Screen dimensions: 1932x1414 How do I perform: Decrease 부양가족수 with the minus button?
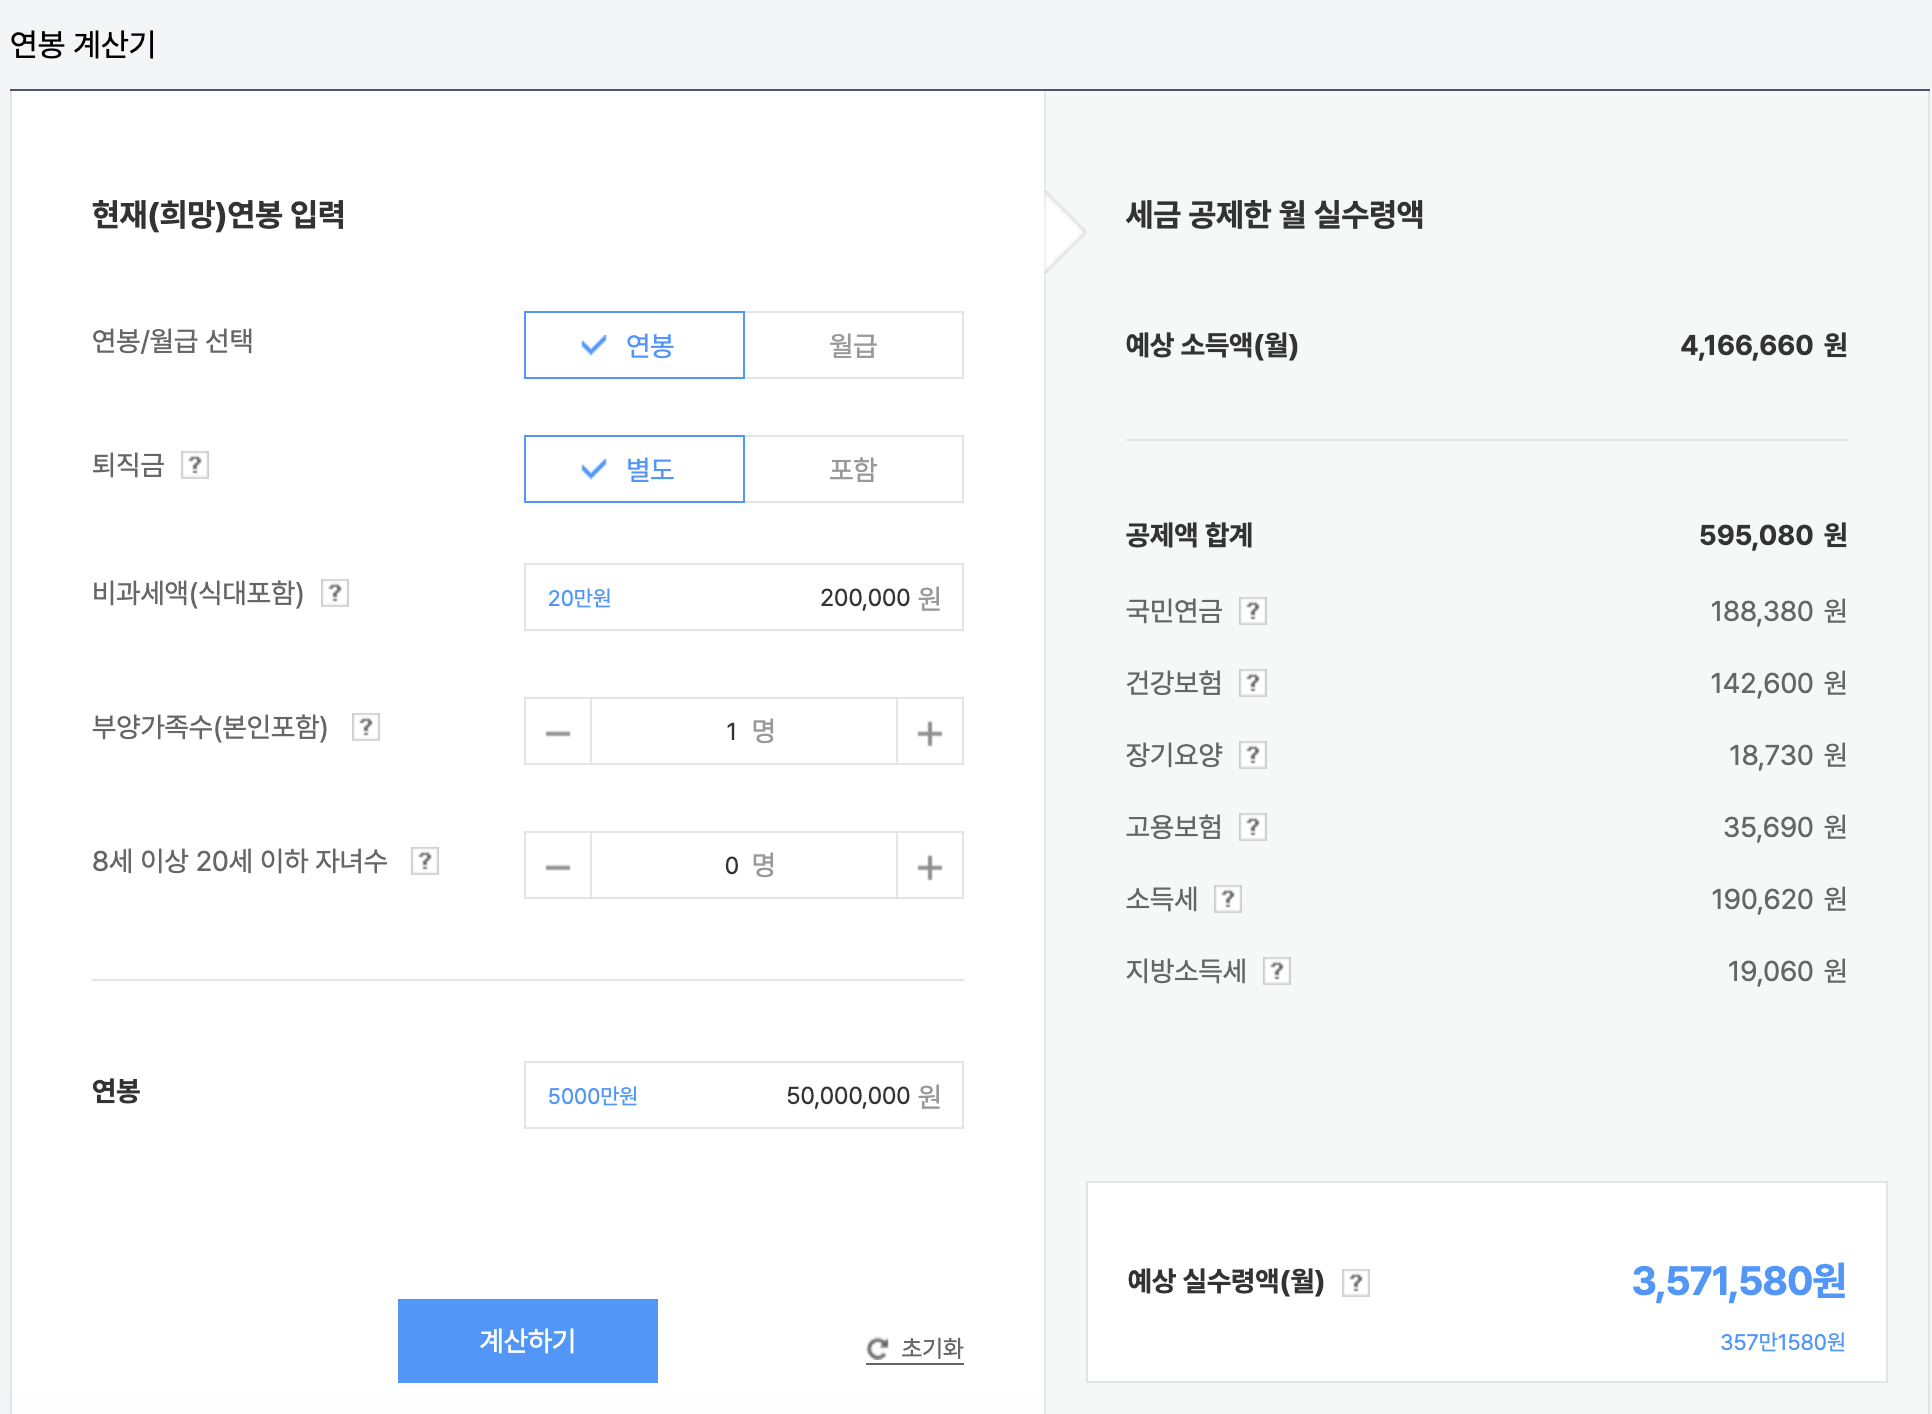(558, 731)
